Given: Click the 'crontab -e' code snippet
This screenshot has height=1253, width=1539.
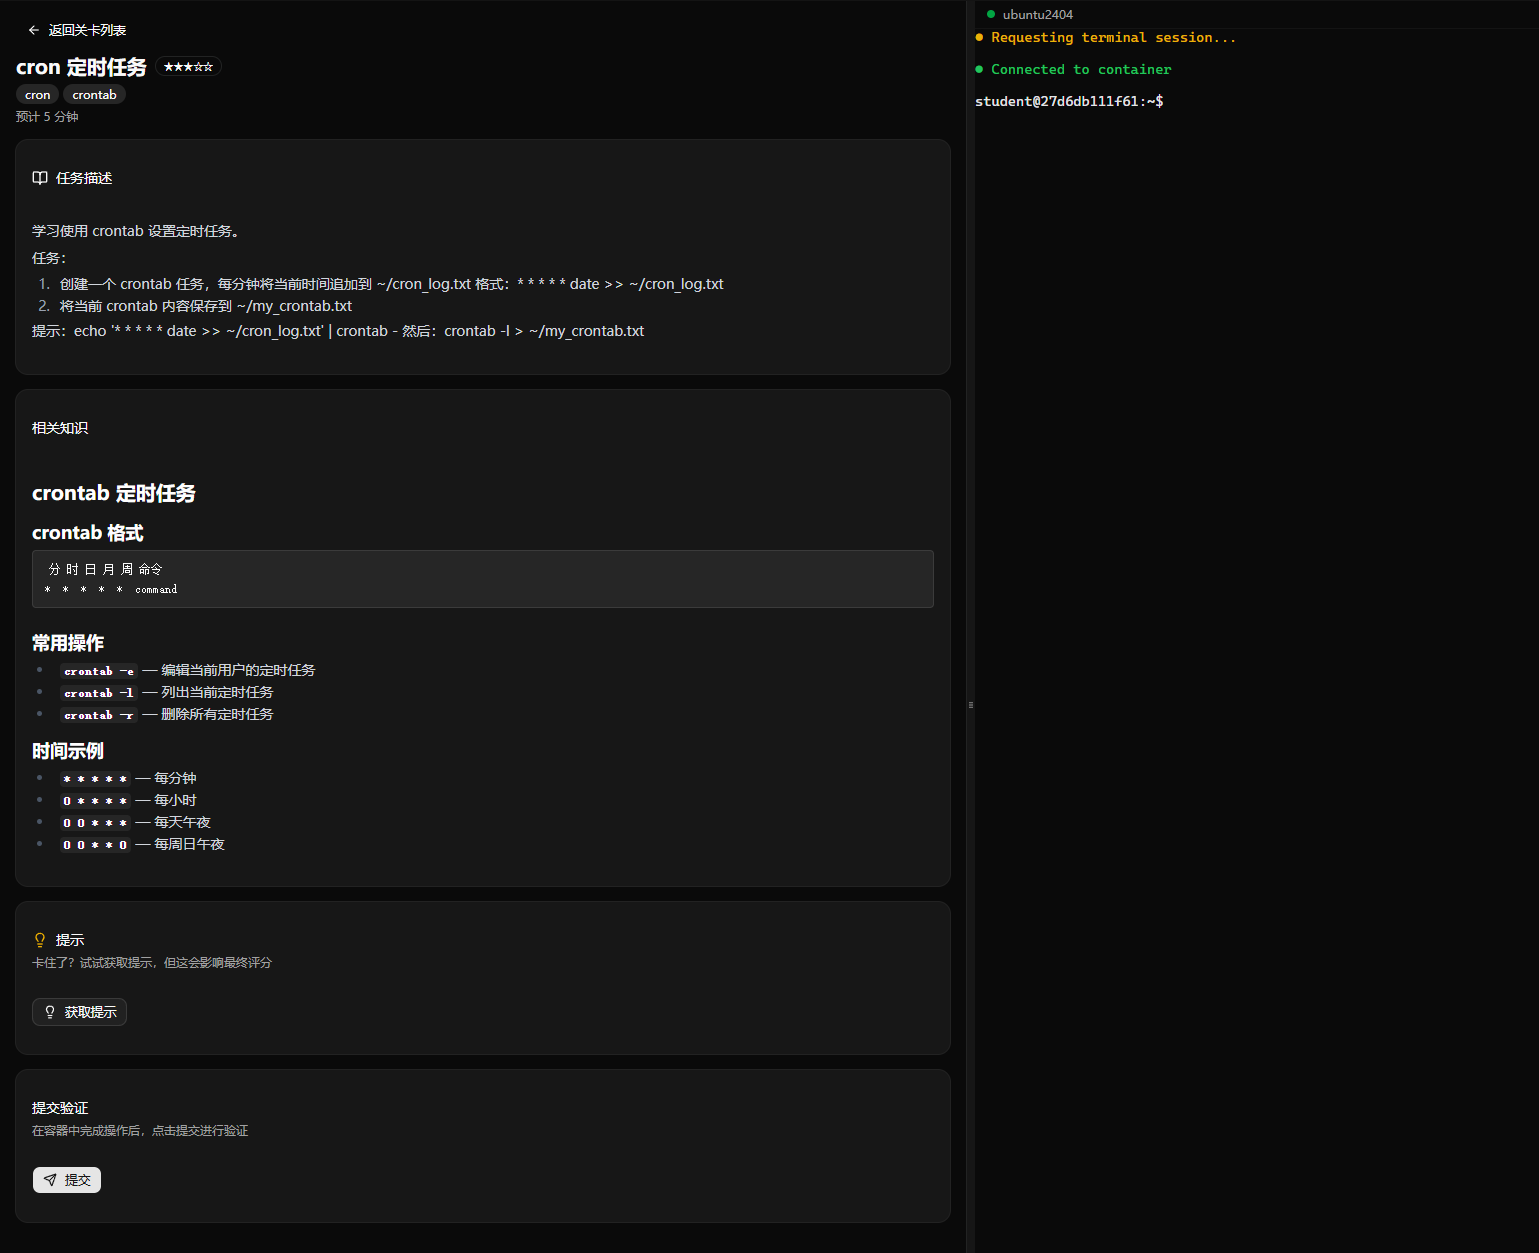Looking at the screenshot, I should click(x=99, y=671).
